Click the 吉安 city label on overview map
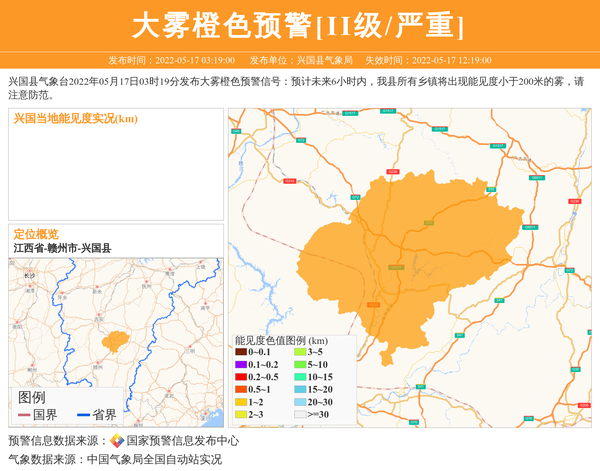Screen dimensions: 600x471 (x=99, y=319)
